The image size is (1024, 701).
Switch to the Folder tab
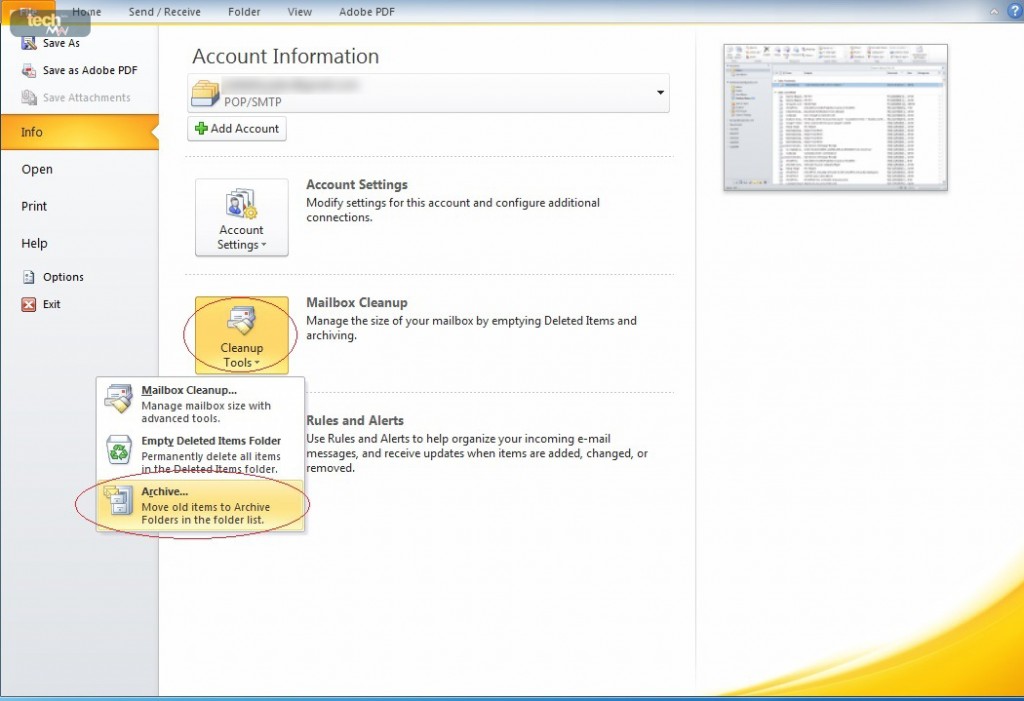point(244,12)
